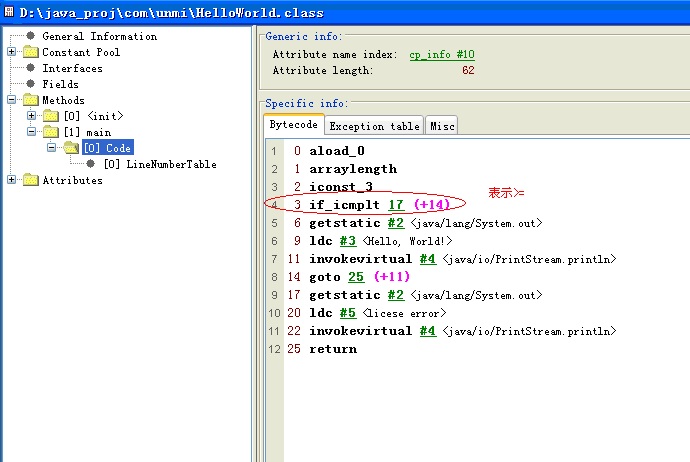Click the General Information bullet icon

point(30,36)
